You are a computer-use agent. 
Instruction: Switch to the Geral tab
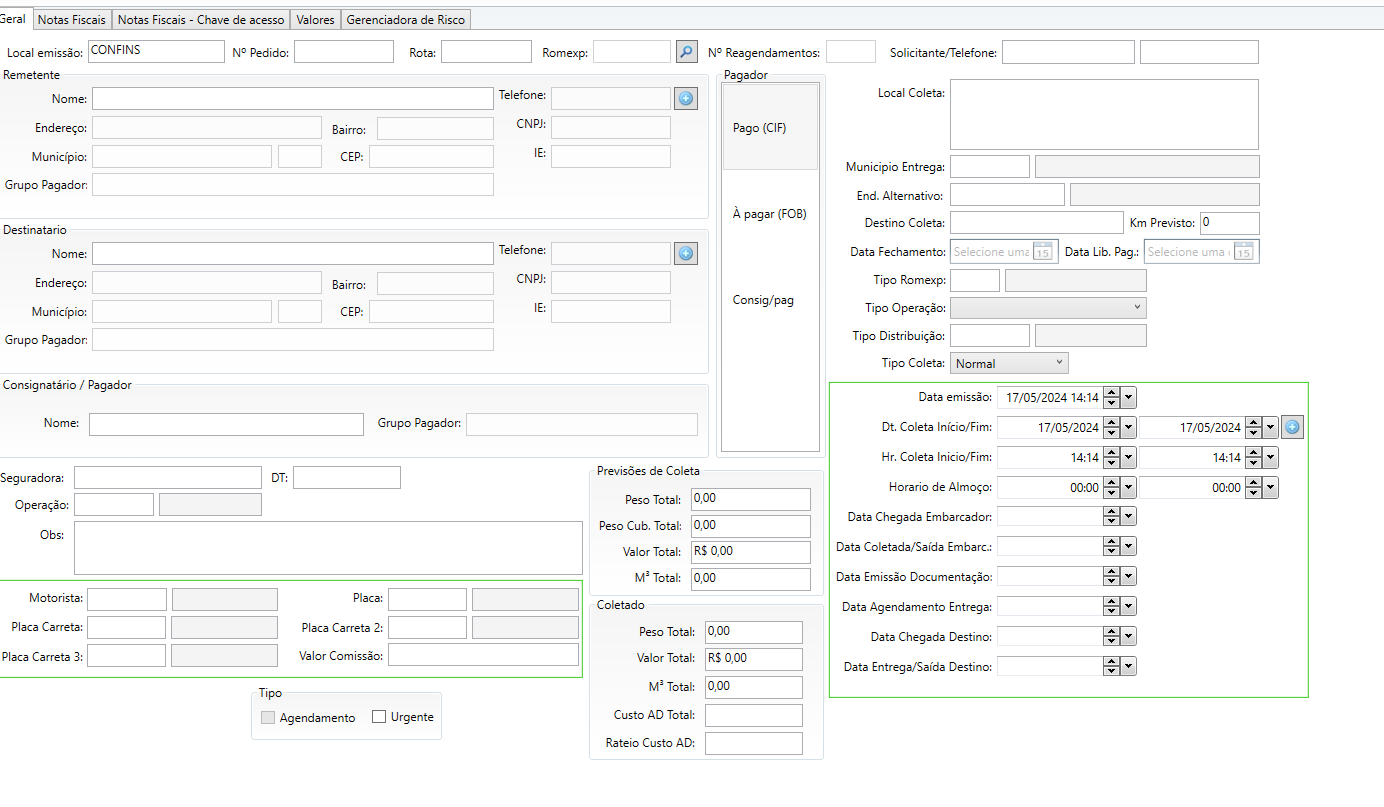tap(14, 18)
